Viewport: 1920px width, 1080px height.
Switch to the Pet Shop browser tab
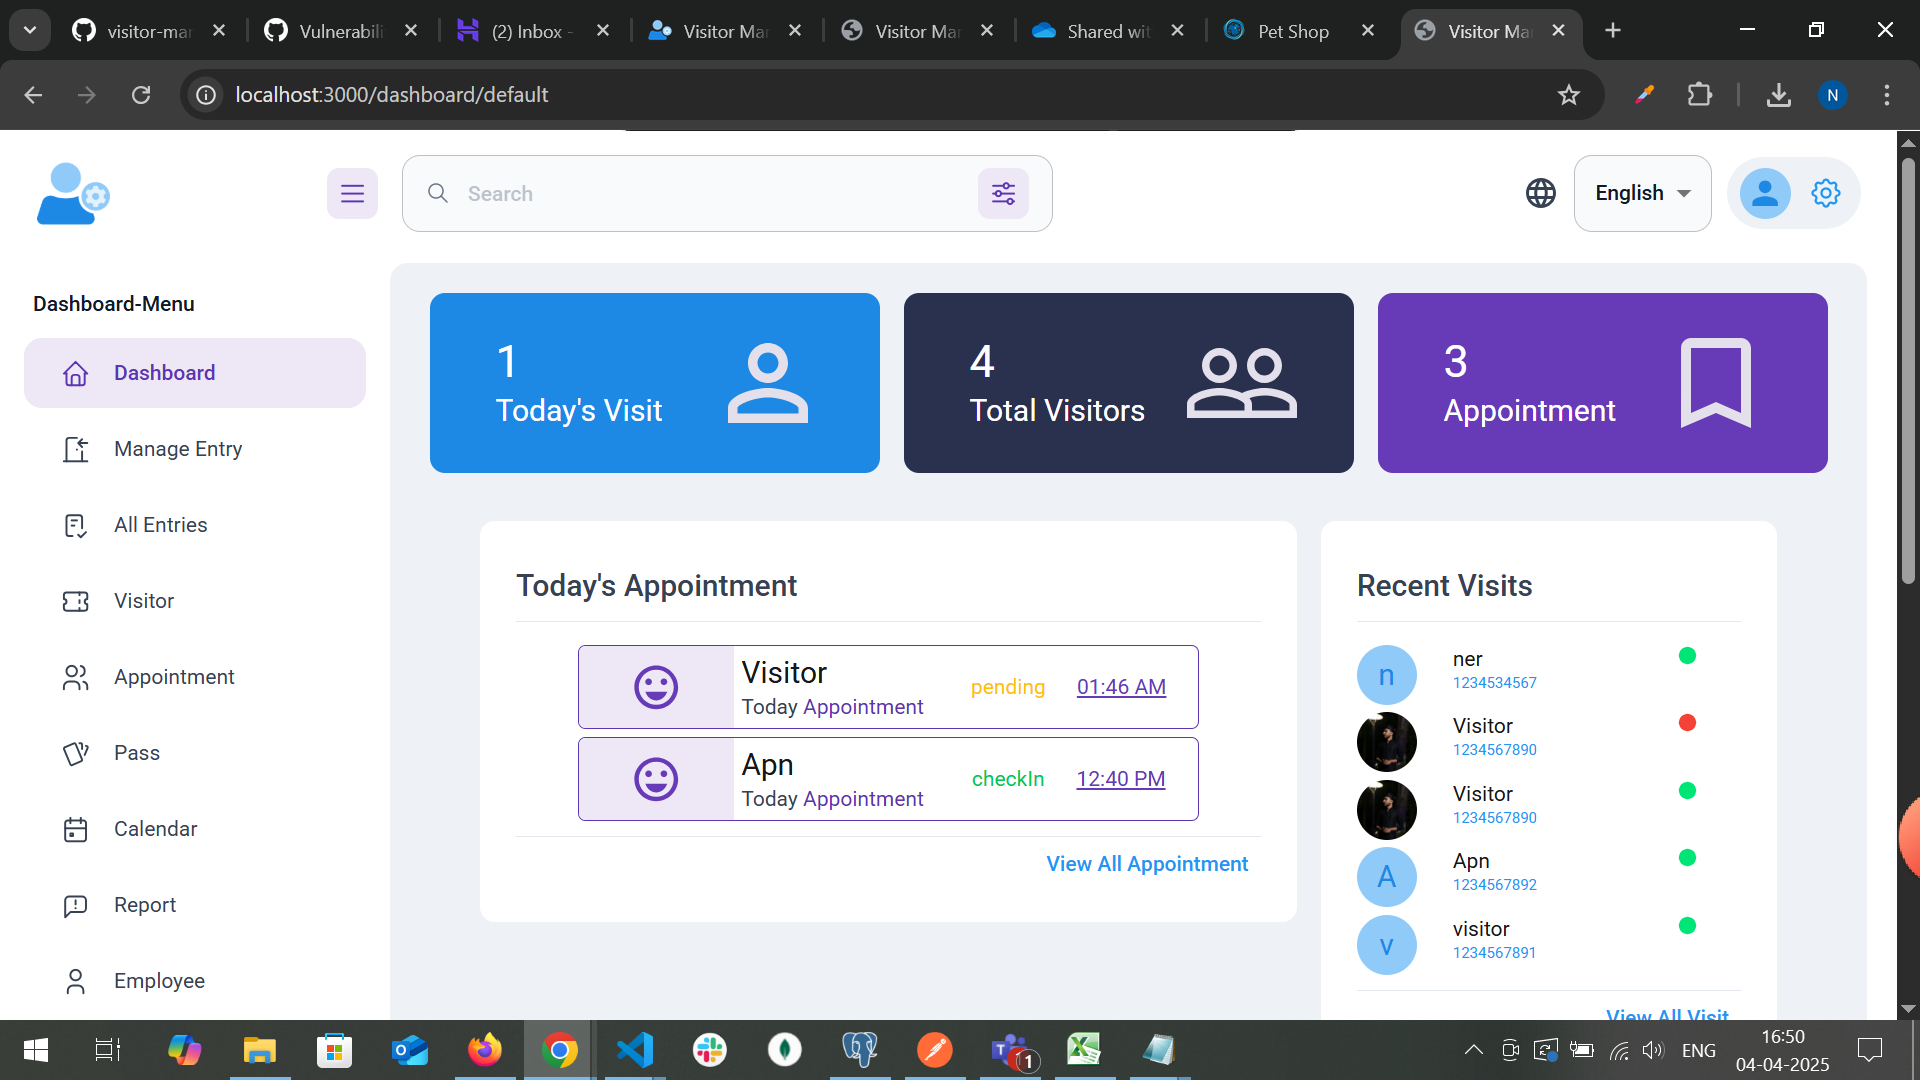pyautogui.click(x=1292, y=31)
